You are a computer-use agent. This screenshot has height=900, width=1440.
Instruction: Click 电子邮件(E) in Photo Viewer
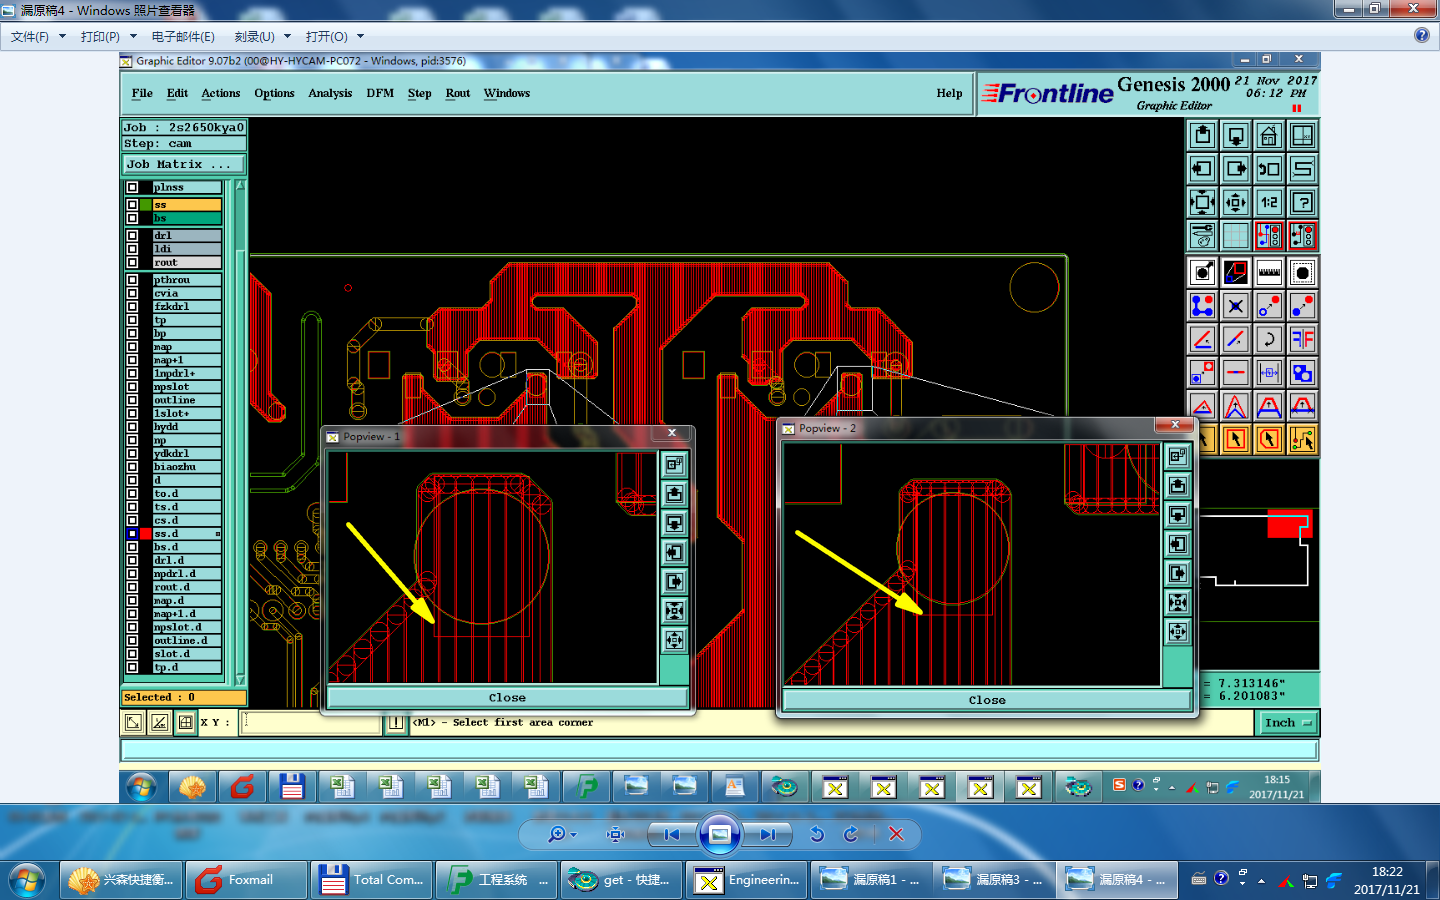tap(183, 36)
